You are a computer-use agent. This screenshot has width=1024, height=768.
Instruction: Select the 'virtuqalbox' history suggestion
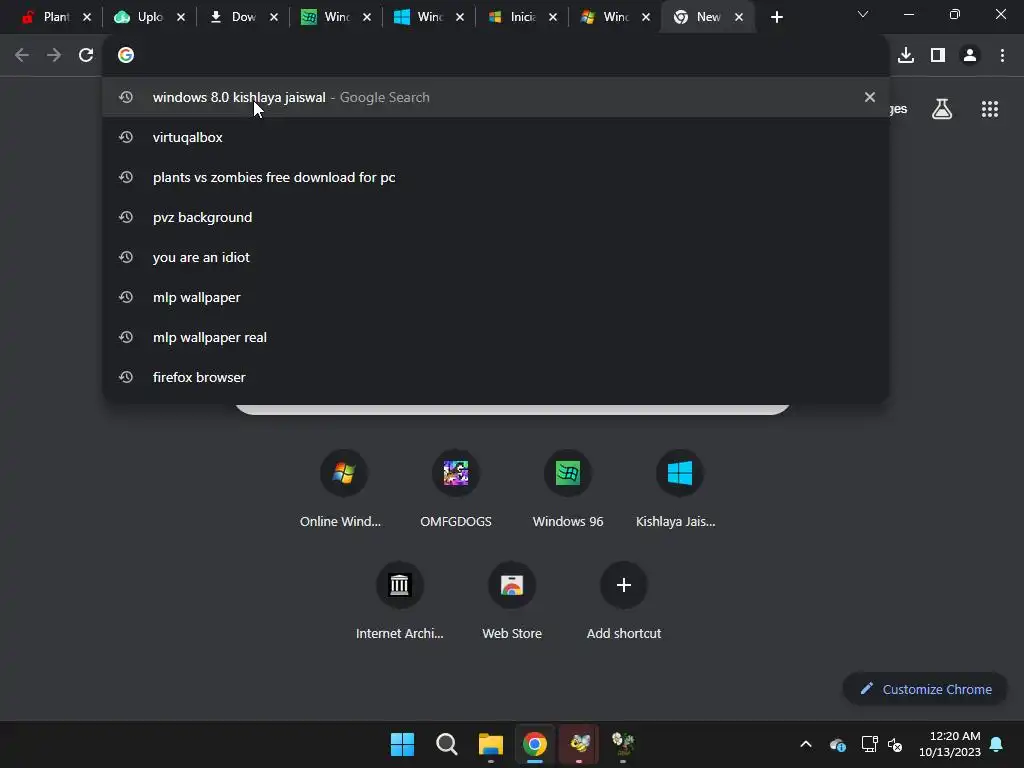pyautogui.click(x=495, y=137)
